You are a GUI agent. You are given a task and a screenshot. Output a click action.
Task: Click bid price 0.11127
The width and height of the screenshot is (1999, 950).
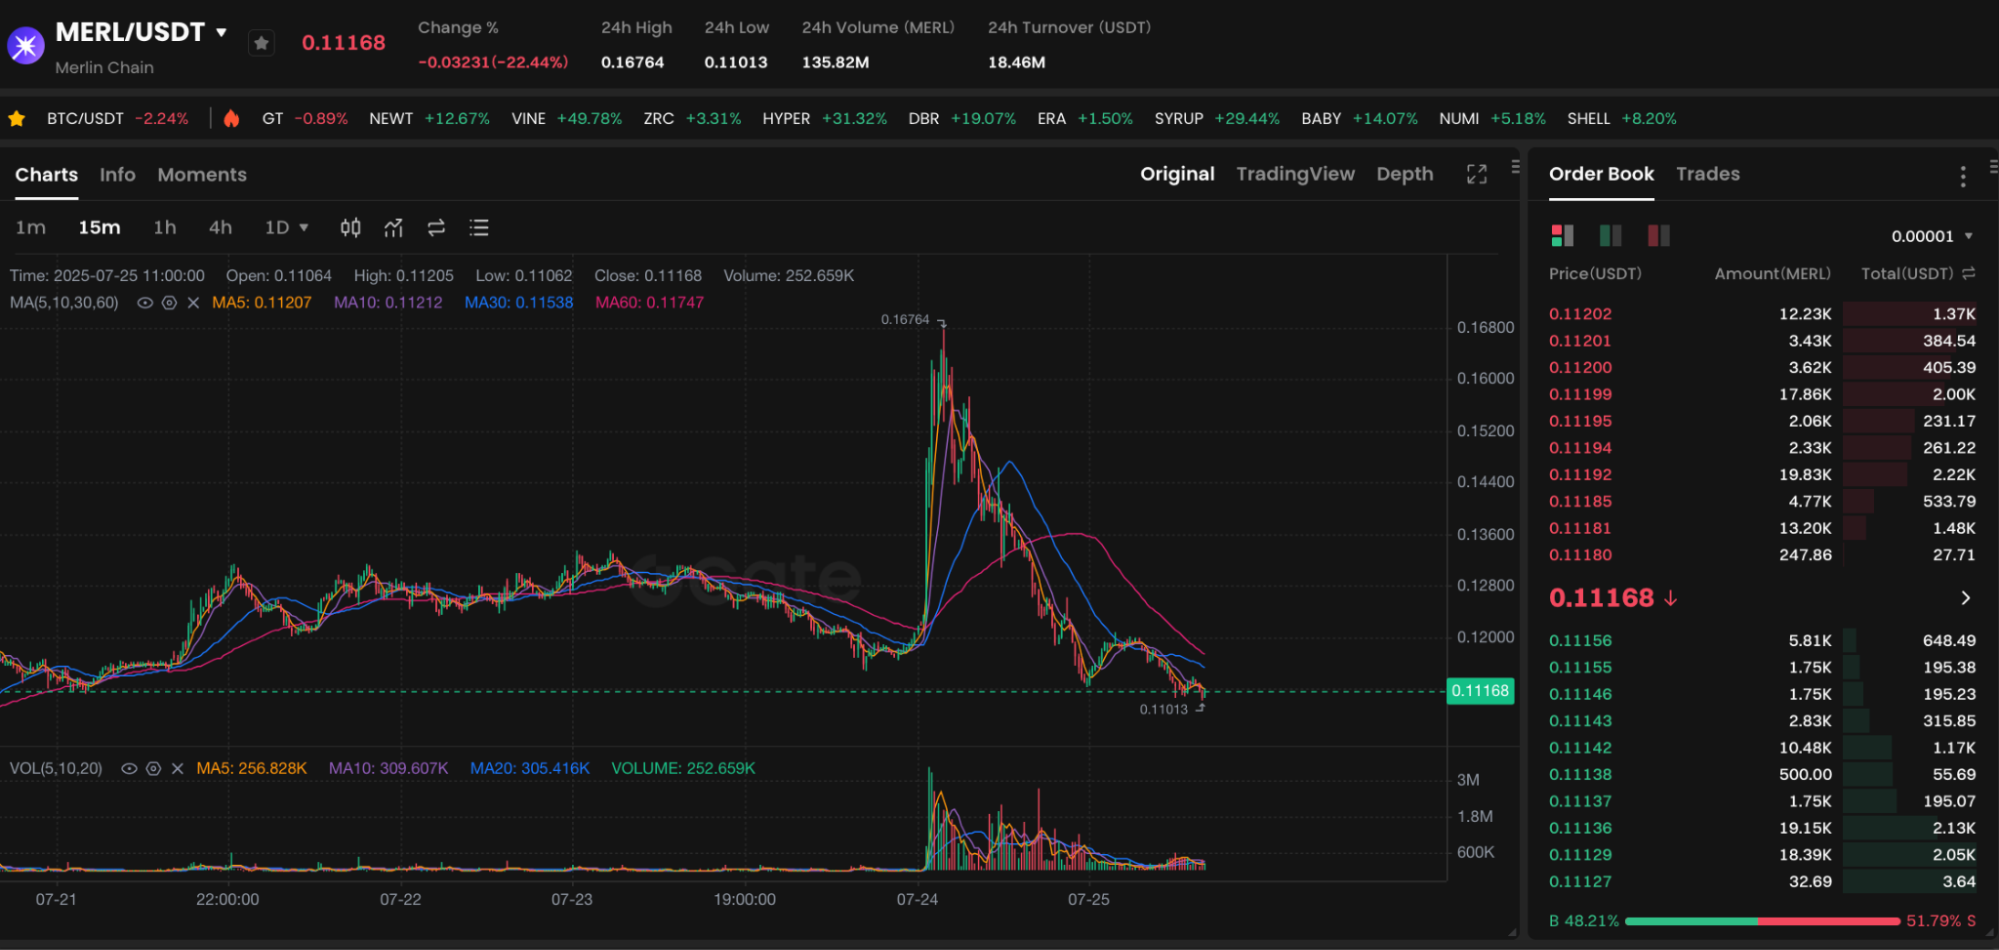click(1580, 882)
